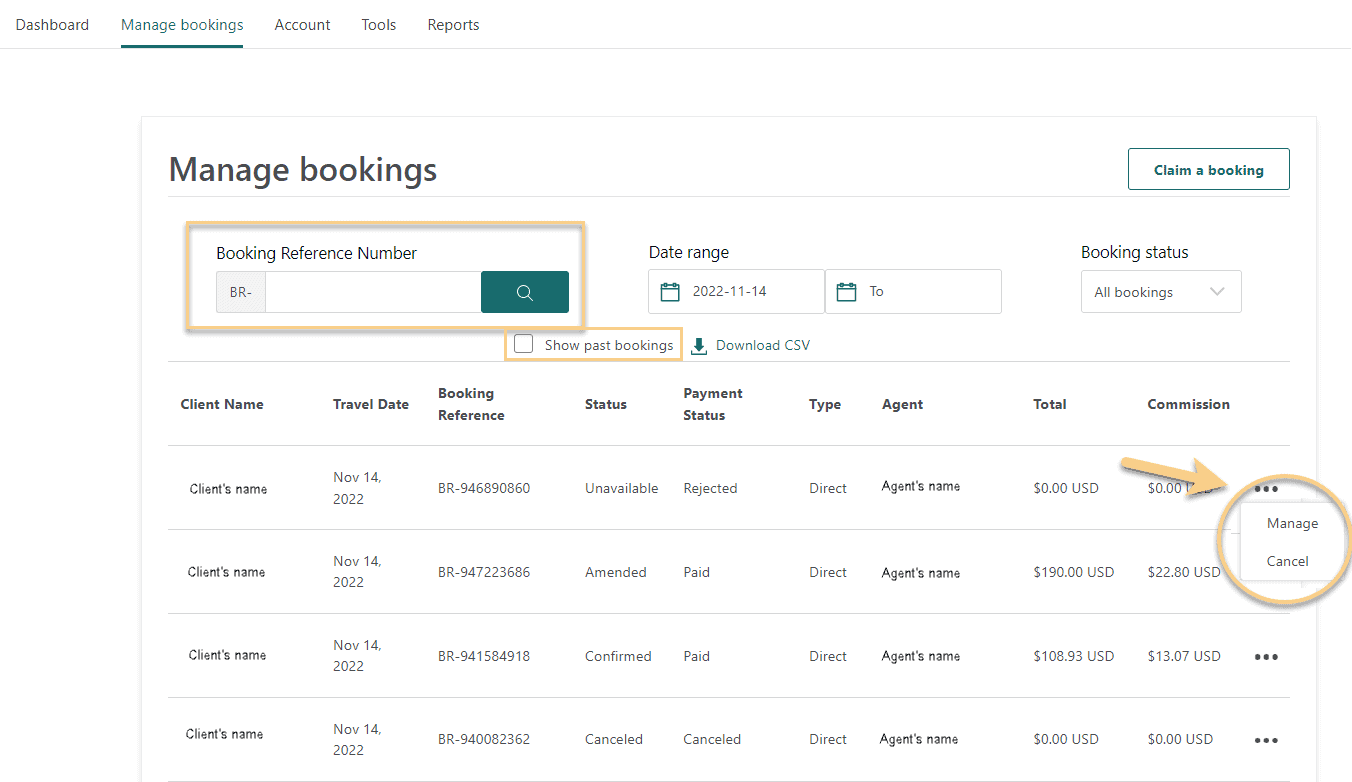Open three-dot menu for BR-940082362 row

coord(1266,741)
